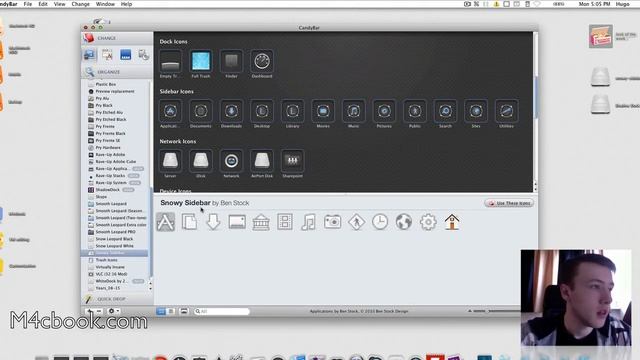Image resolution: width=640 pixels, height=360 pixels.
Task: Open the gear action dropdown menu
Action: coord(113,311)
